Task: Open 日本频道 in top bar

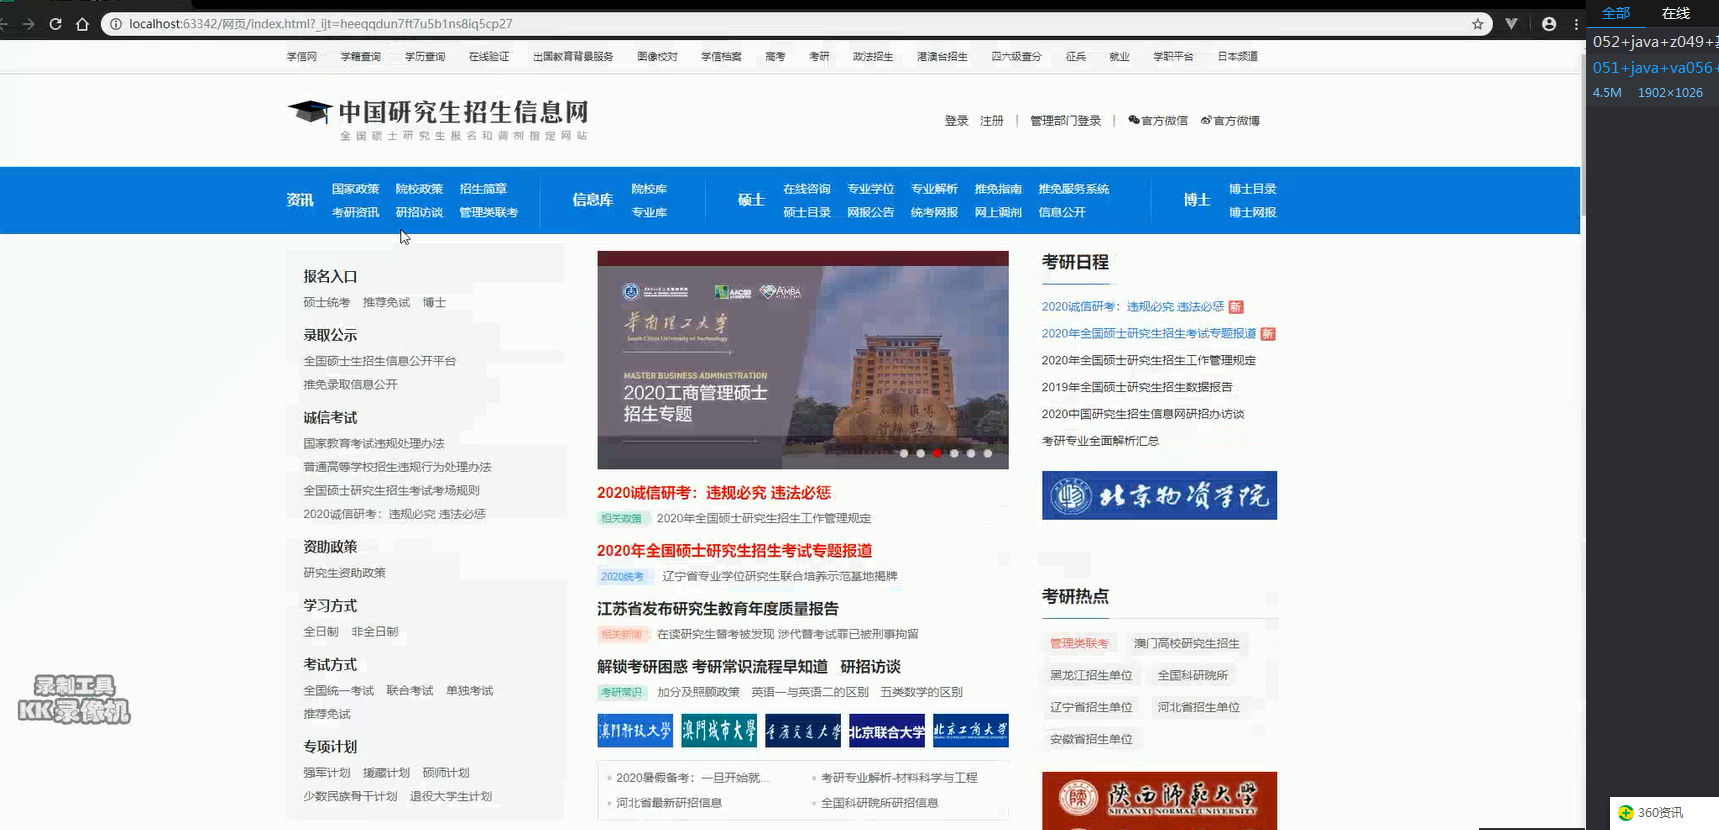Action: [1238, 57]
